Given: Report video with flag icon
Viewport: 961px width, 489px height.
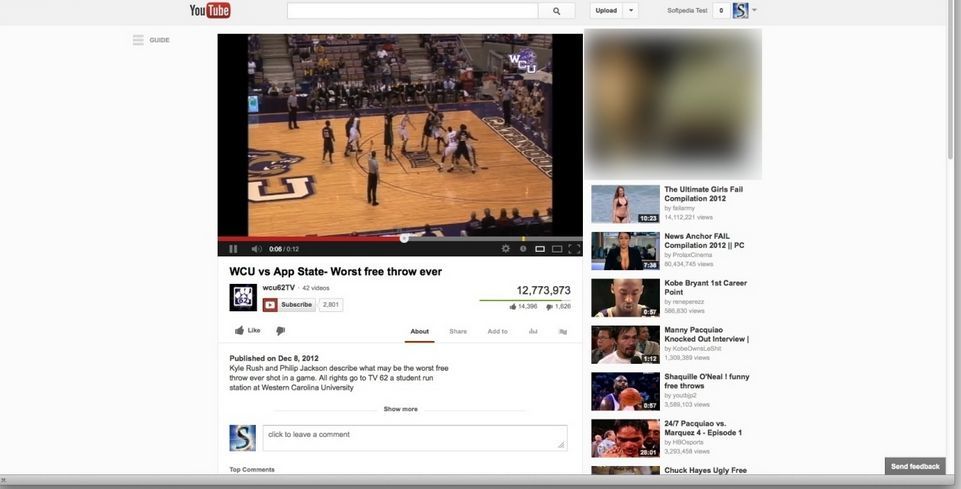Looking at the screenshot, I should [x=563, y=332].
